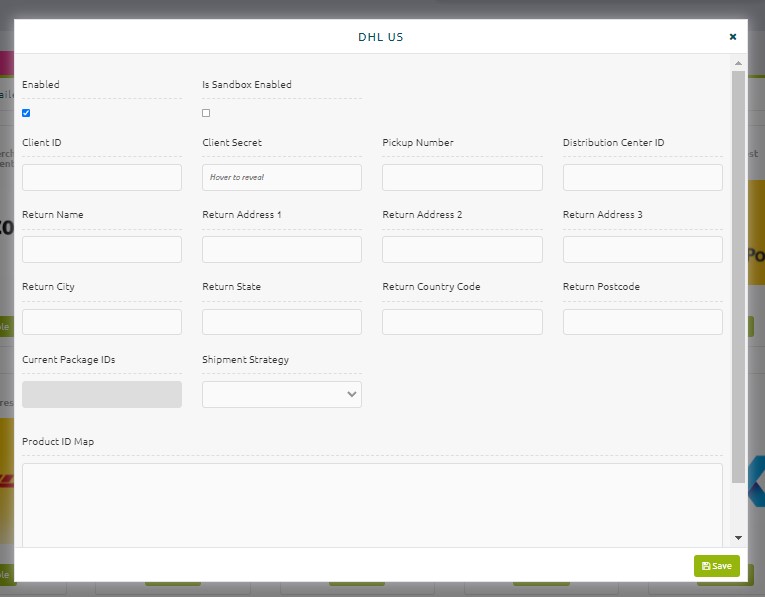Click the Return Address 1 input

click(x=282, y=249)
